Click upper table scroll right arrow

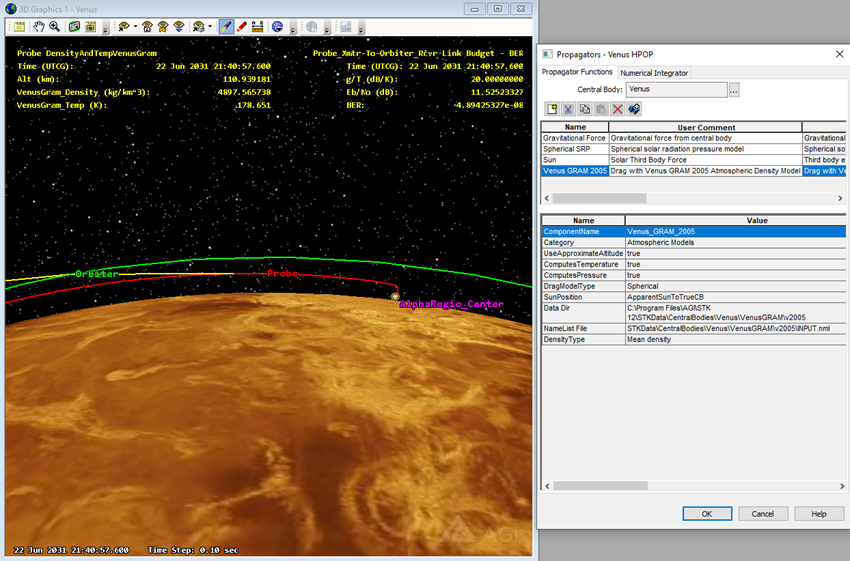pos(840,198)
